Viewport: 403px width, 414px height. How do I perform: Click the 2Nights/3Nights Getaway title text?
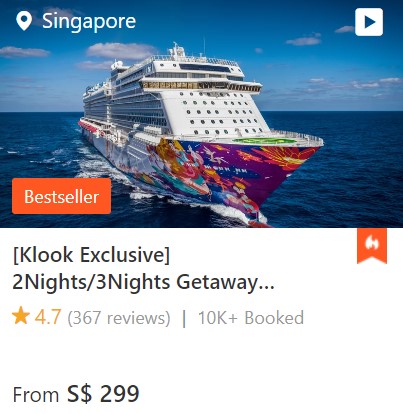pos(135,282)
